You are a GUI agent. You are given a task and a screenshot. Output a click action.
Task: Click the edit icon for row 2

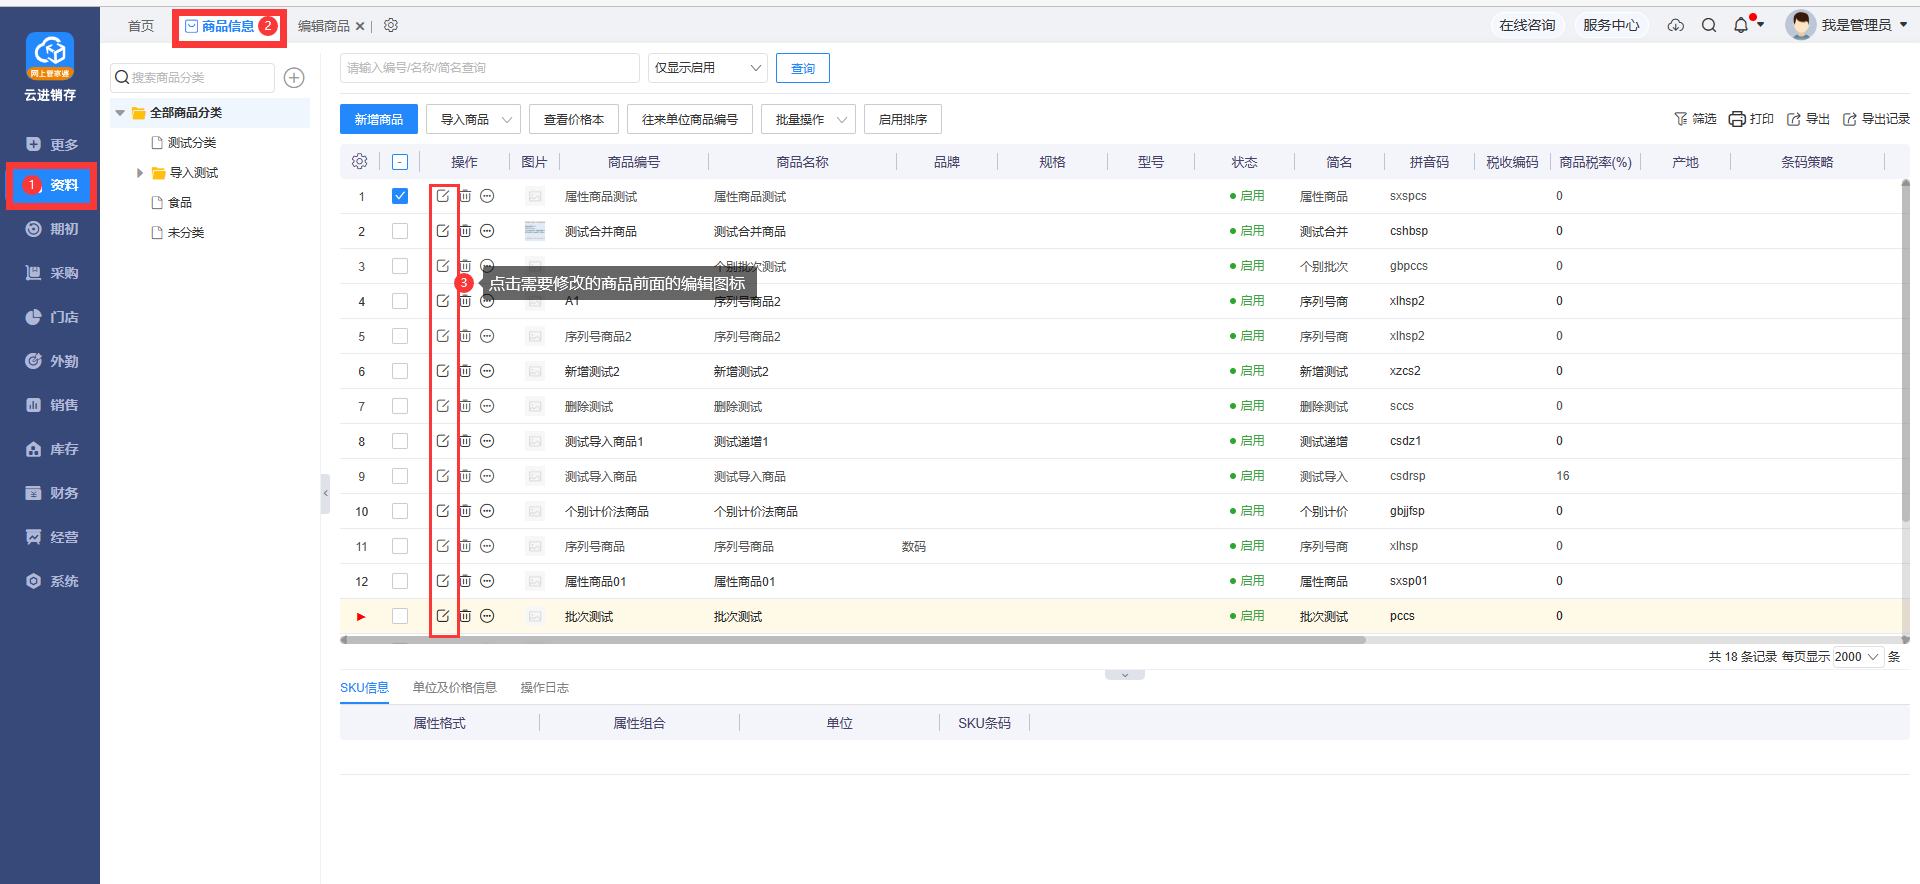(x=442, y=231)
